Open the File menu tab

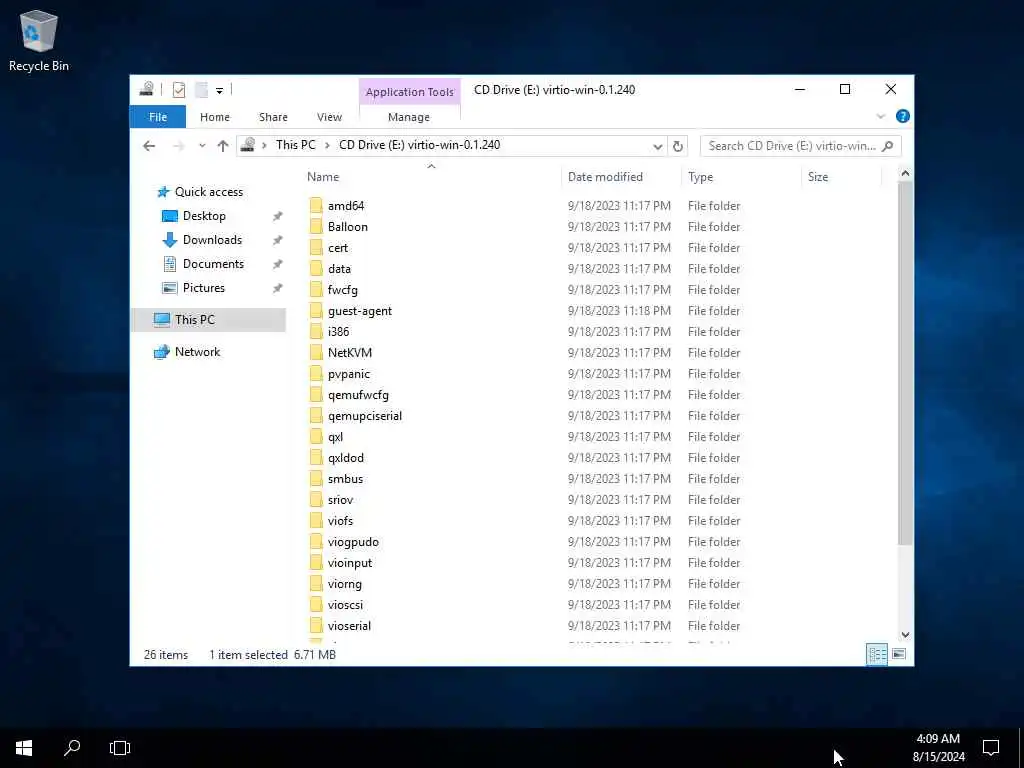tap(158, 117)
